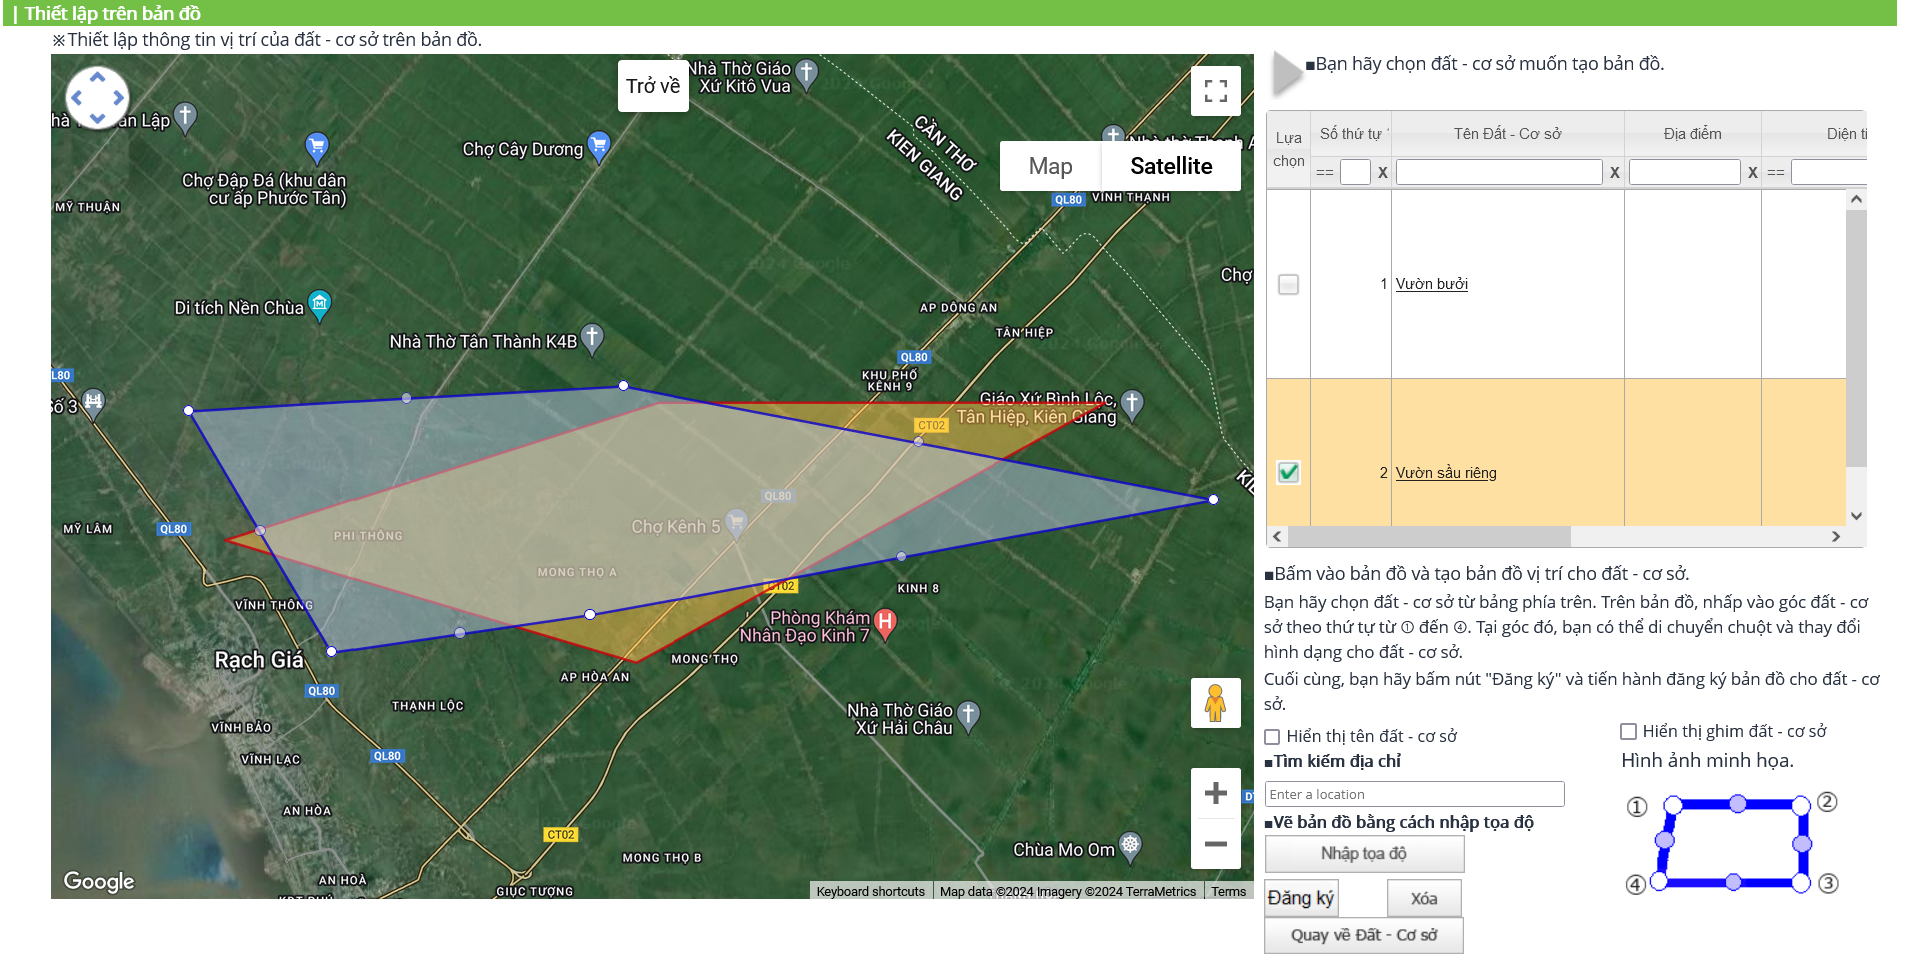Switch to Map view tab
1913x963 pixels.
point(1050,166)
